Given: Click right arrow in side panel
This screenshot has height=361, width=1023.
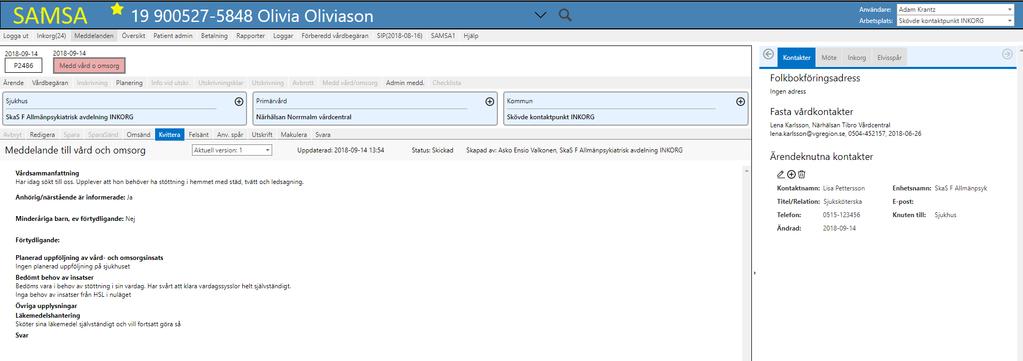Looking at the screenshot, I should click(1007, 55).
